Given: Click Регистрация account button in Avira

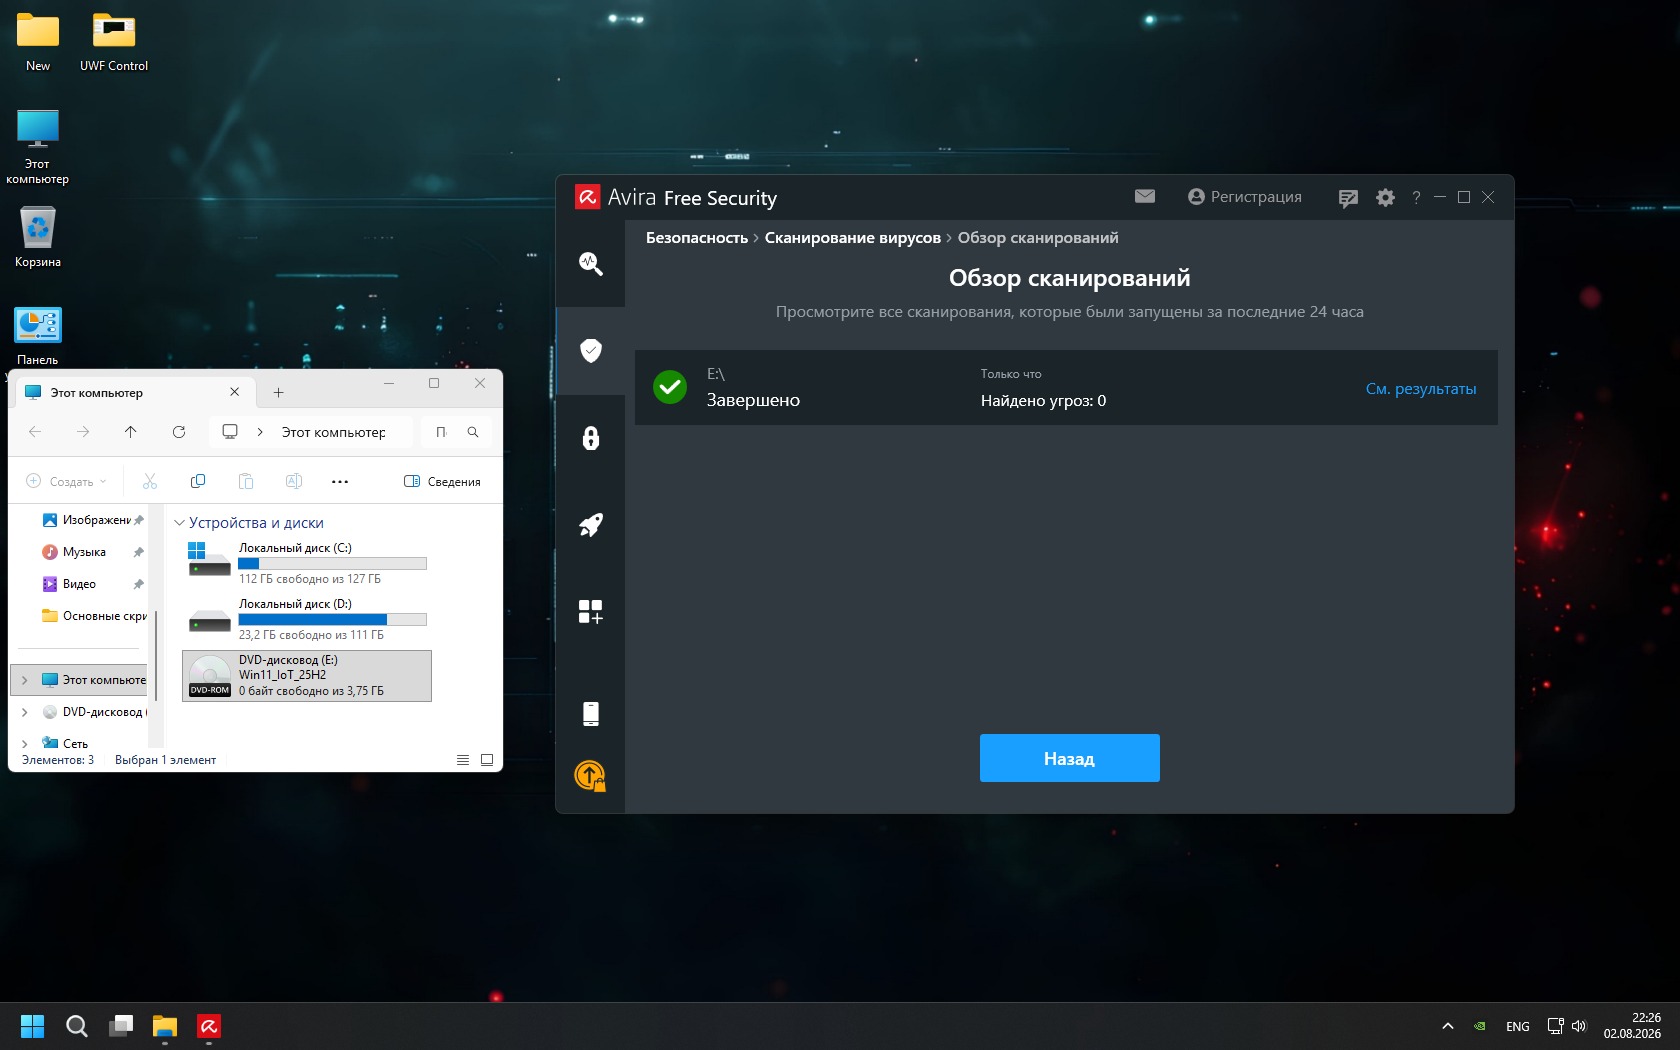Looking at the screenshot, I should [1245, 197].
